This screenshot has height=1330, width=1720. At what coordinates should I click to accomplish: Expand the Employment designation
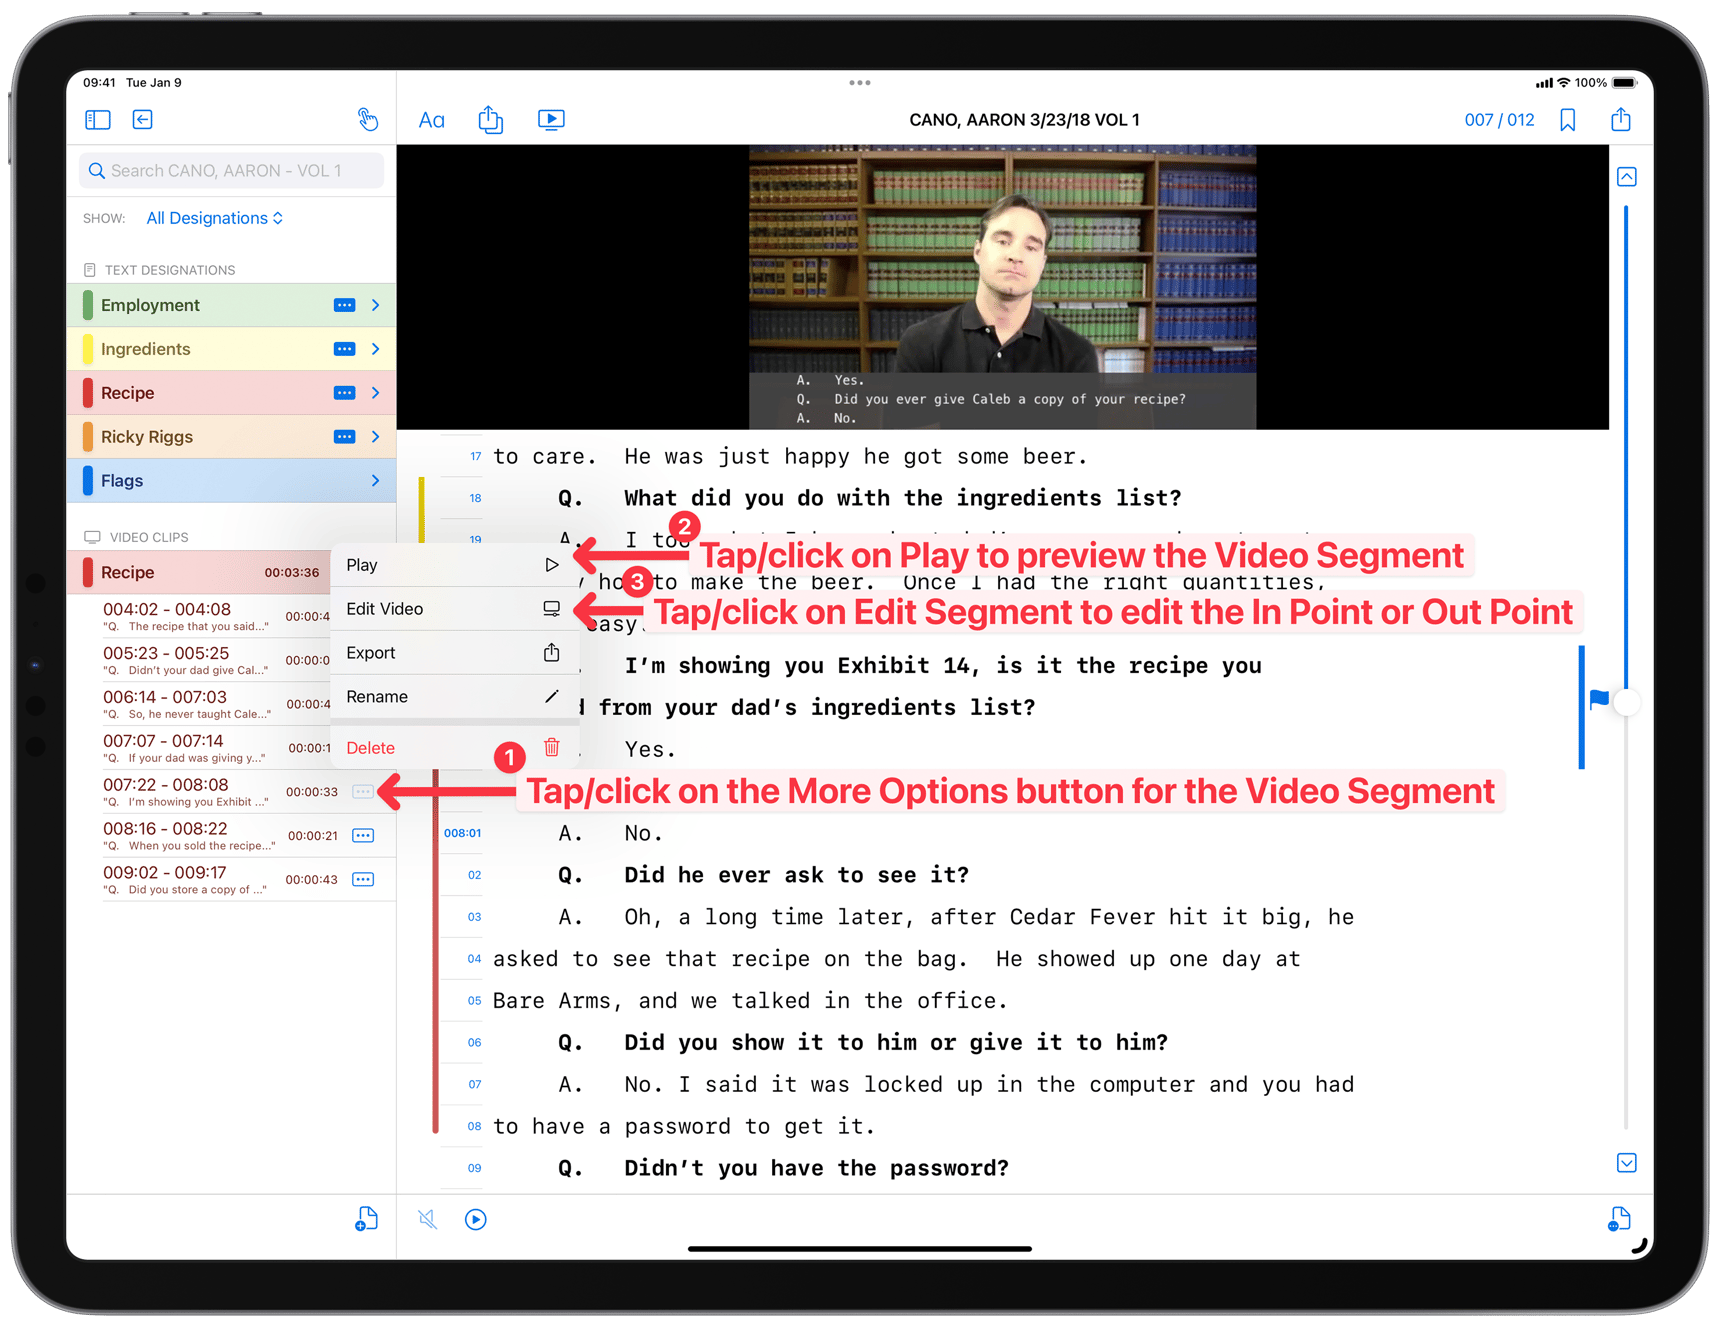375,304
